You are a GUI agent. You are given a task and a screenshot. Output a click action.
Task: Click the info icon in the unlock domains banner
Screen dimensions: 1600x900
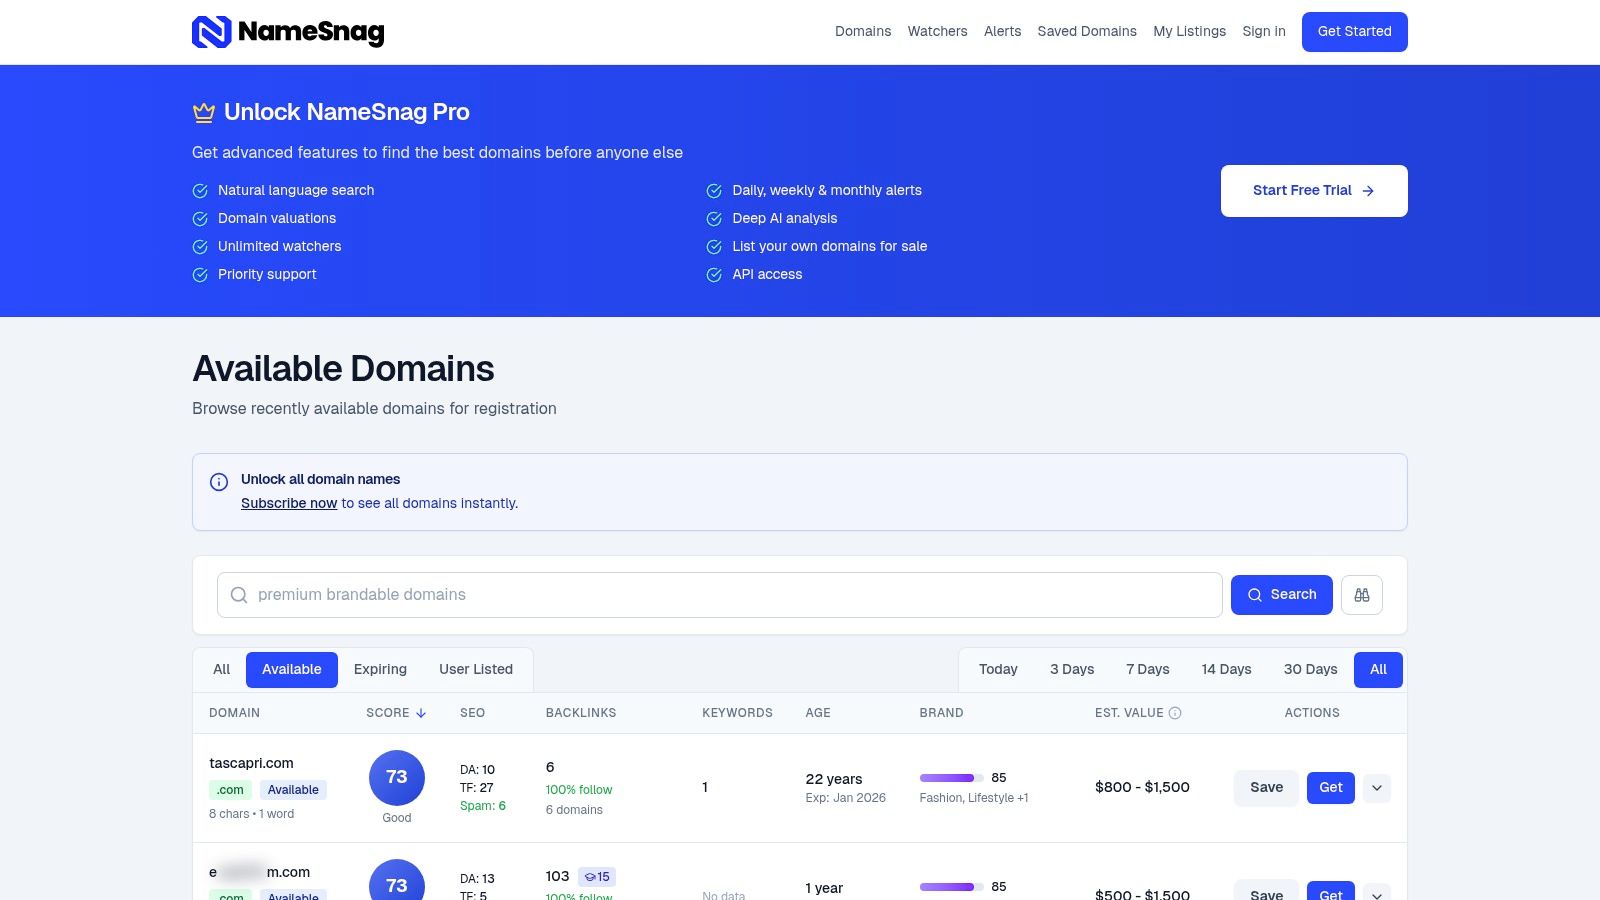[x=218, y=482]
